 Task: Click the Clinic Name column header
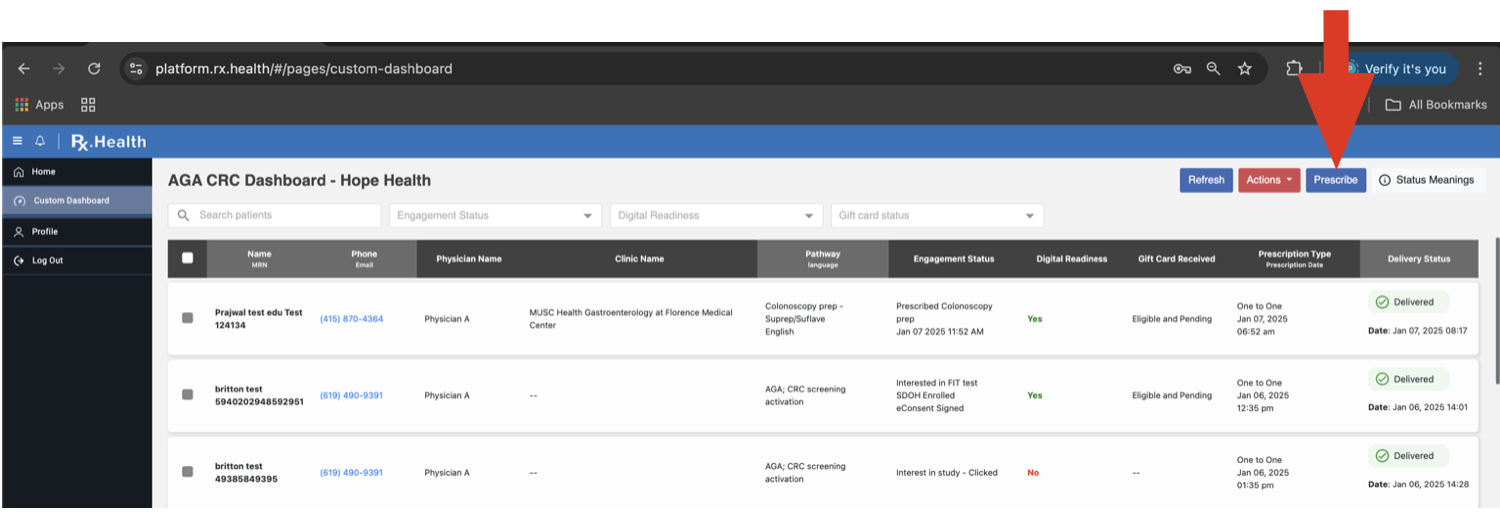[x=639, y=259]
